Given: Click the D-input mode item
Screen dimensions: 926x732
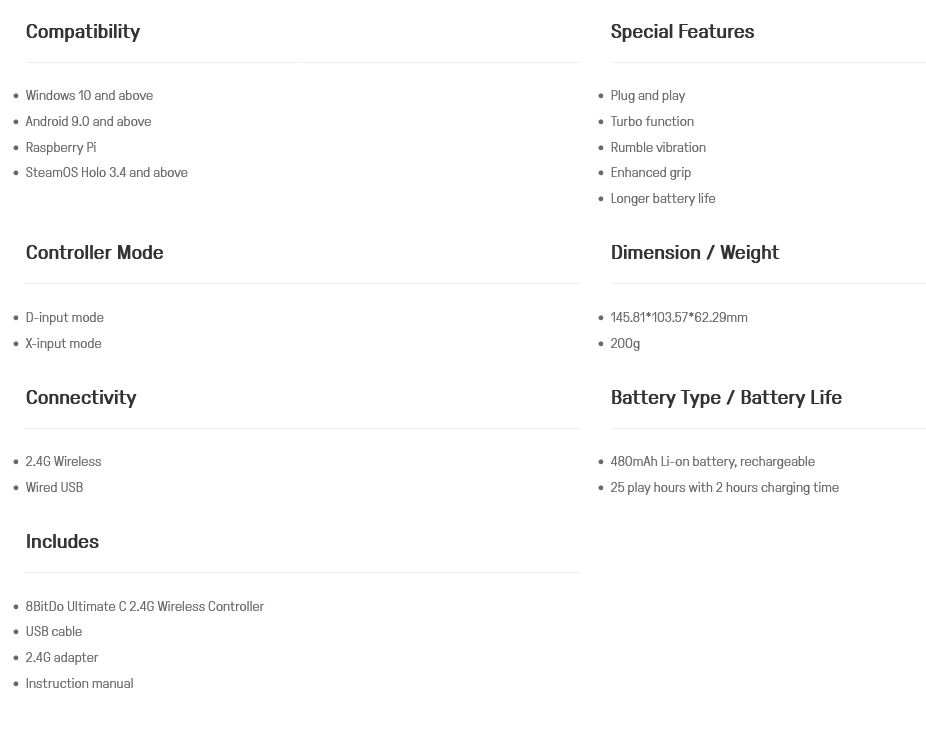Looking at the screenshot, I should pyautogui.click(x=64, y=318).
